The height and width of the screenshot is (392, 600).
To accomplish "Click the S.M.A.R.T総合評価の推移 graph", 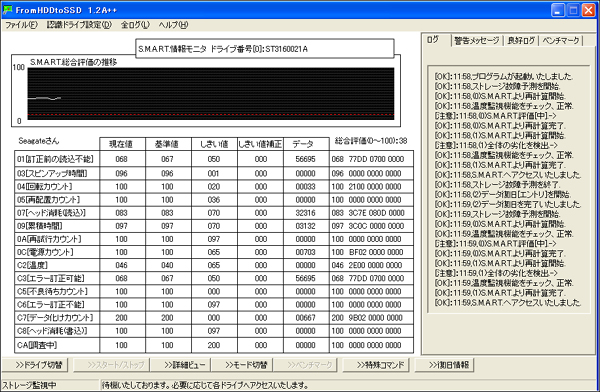I will 210,94.
